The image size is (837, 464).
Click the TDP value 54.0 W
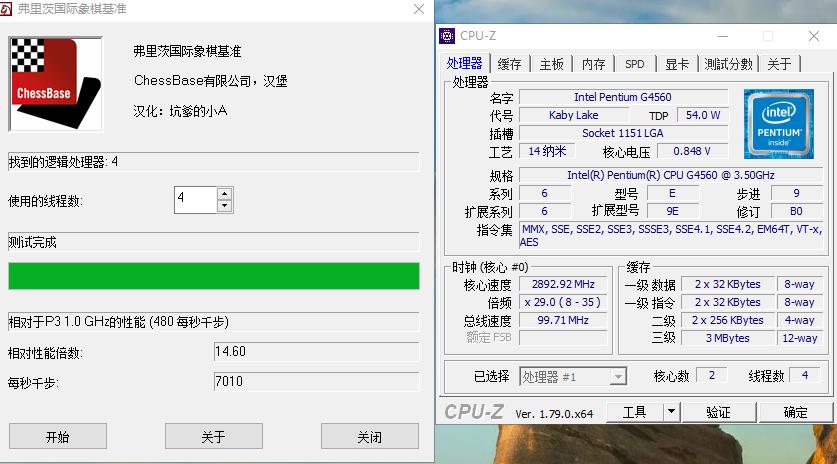[x=702, y=115]
